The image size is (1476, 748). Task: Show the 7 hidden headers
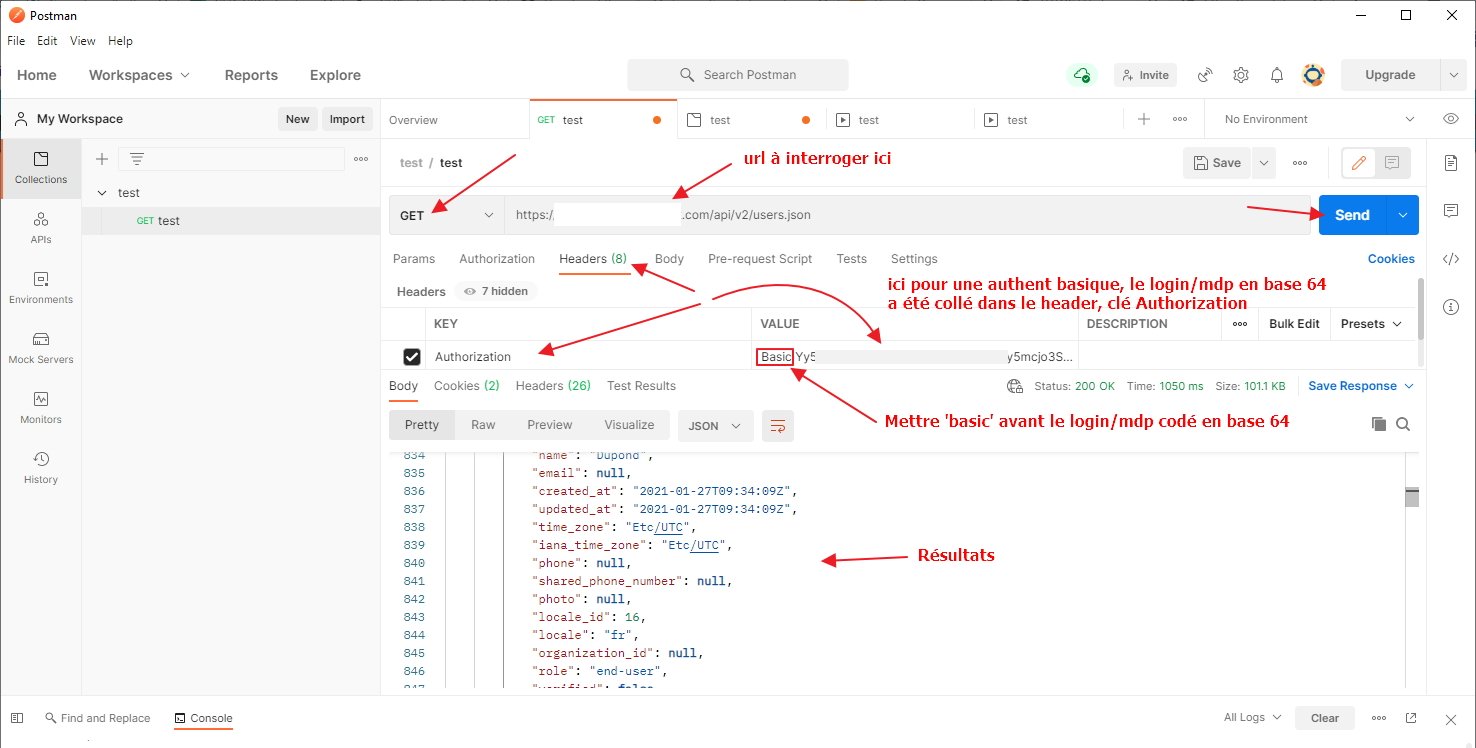coord(496,291)
